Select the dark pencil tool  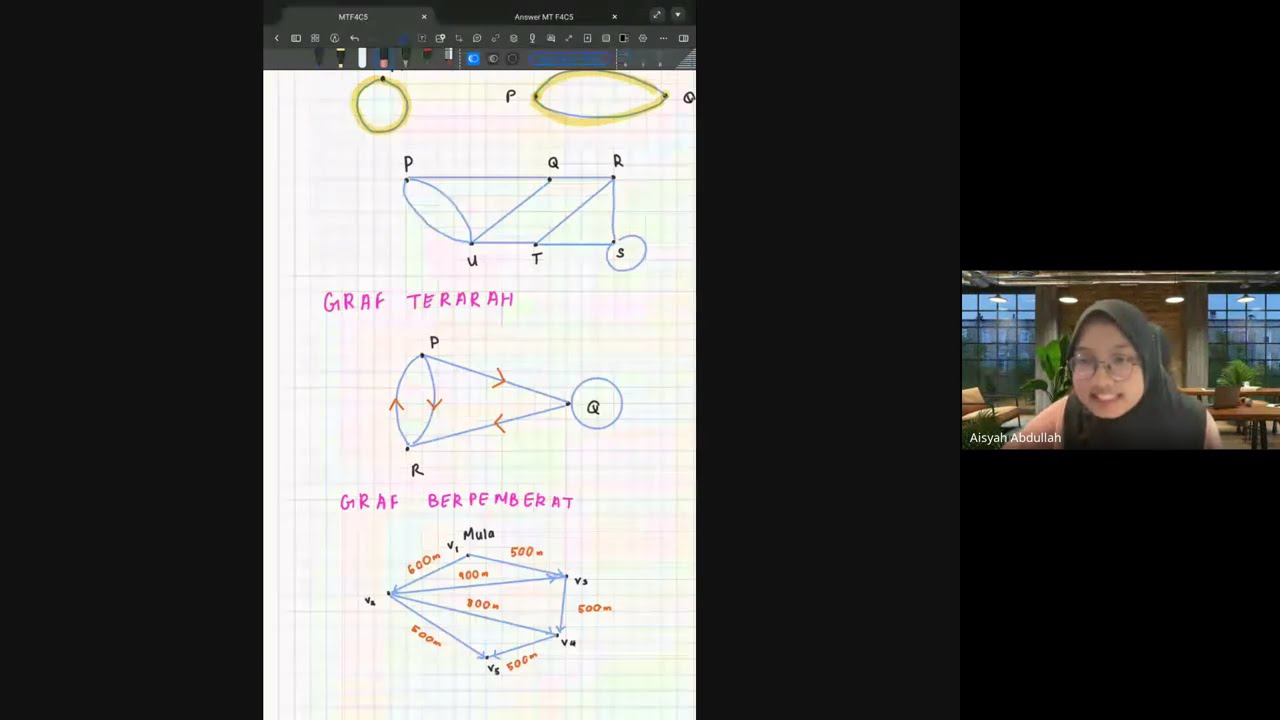pyautogui.click(x=406, y=58)
